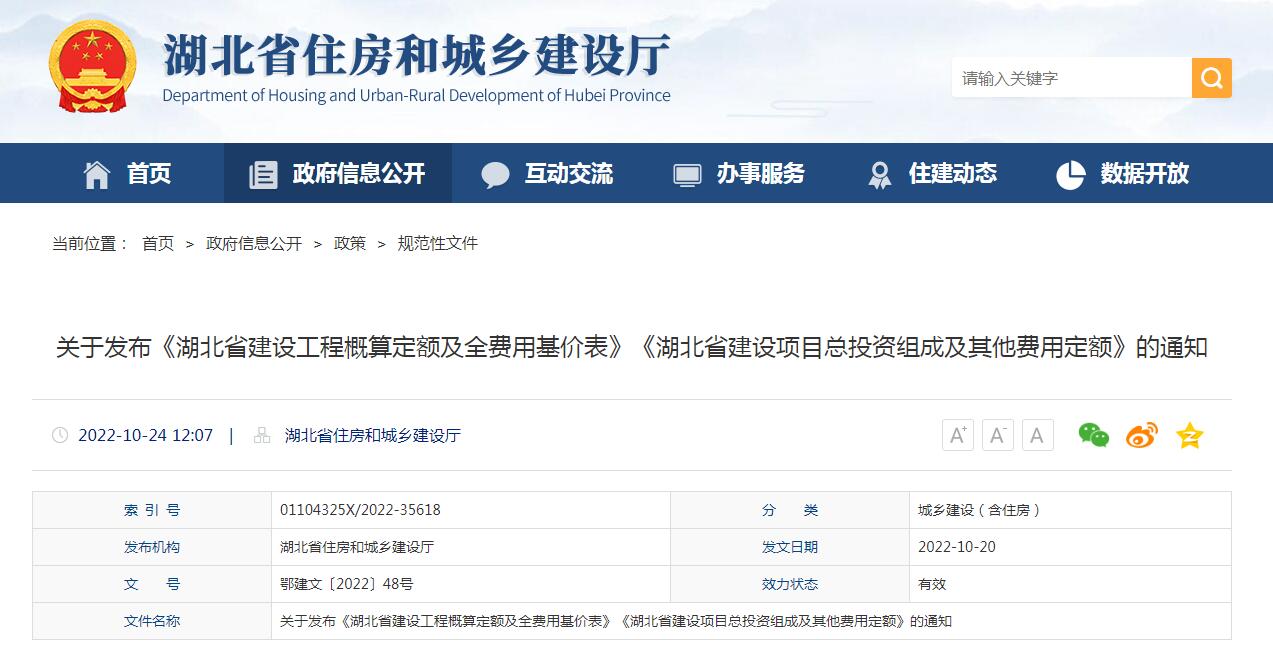Select 数据开放 in the navigation bar
The width and height of the screenshot is (1273, 670).
tap(1123, 174)
